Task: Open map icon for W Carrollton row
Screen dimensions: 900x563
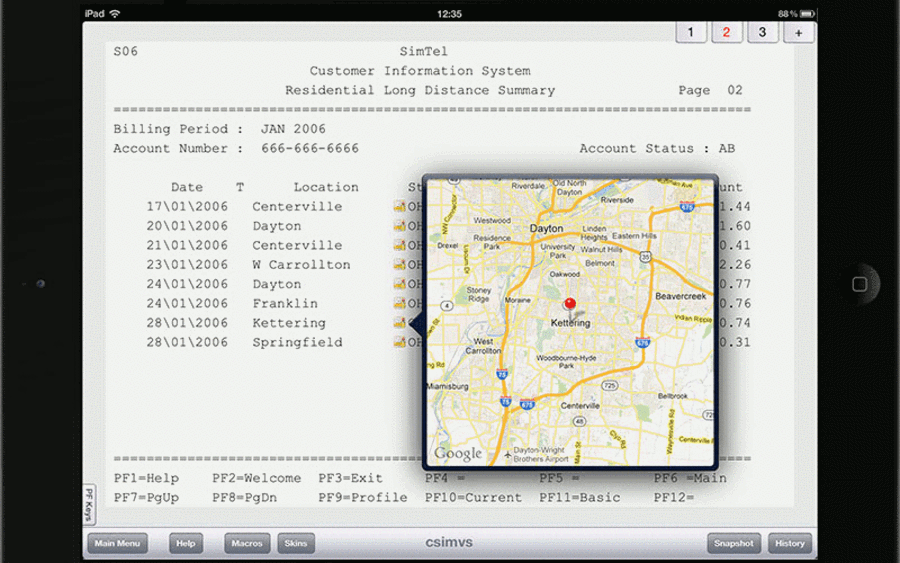Action: point(399,265)
